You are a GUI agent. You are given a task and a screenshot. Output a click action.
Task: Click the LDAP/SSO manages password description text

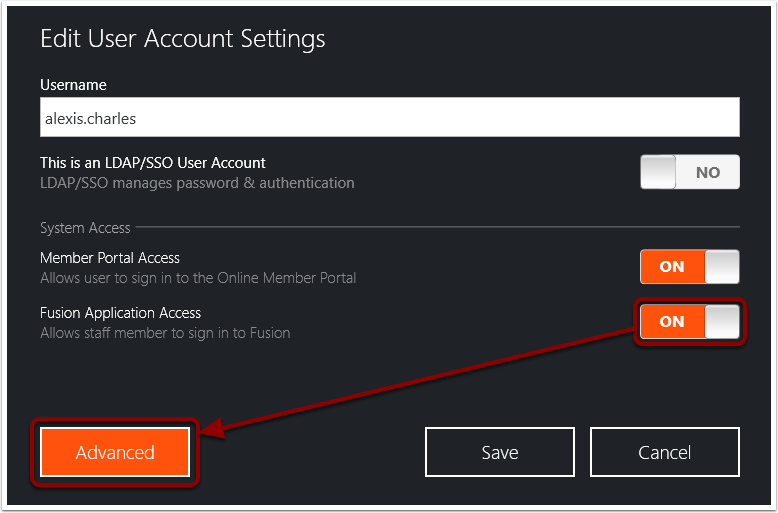pos(197,183)
